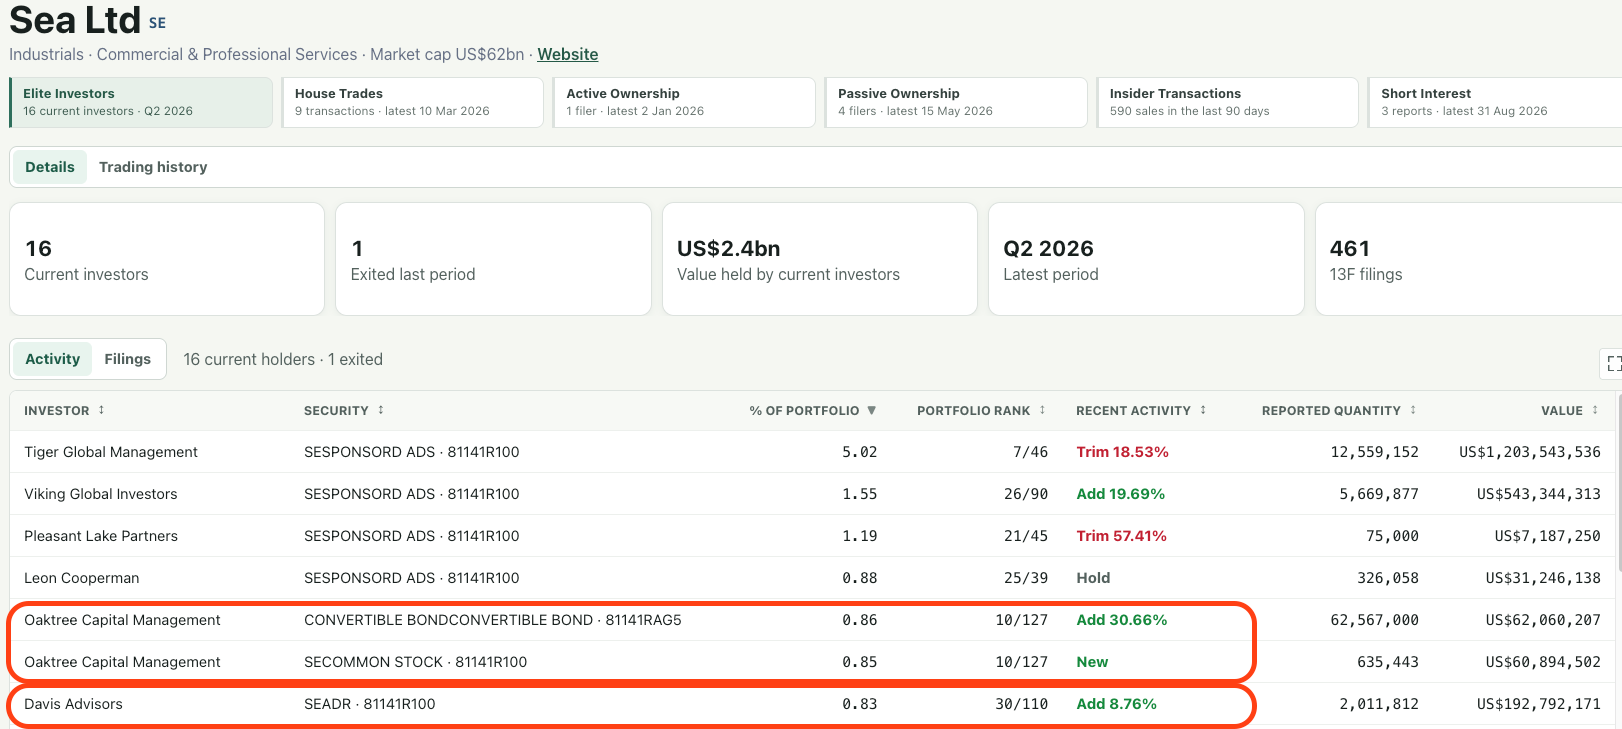Image resolution: width=1622 pixels, height=729 pixels.
Task: Select the Active Ownership card
Action: [684, 102]
